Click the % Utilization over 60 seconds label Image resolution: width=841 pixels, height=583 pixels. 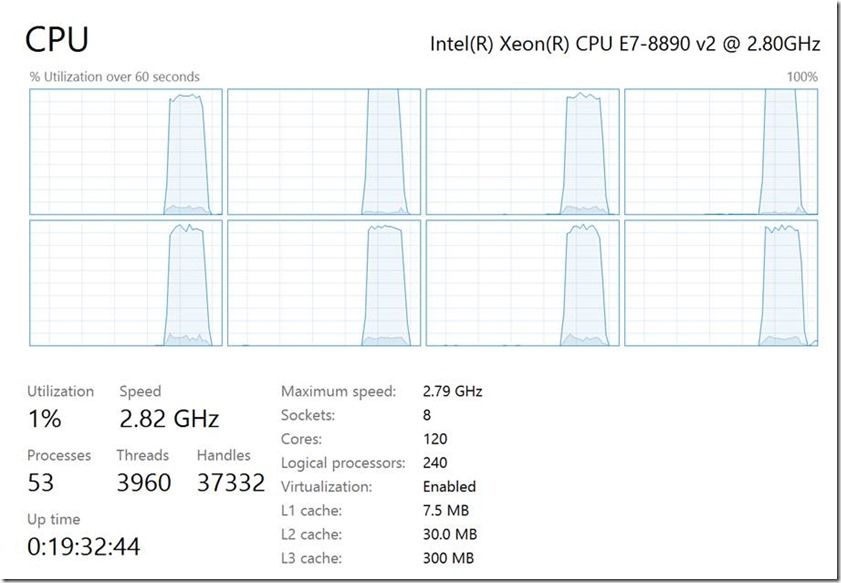click(x=115, y=77)
